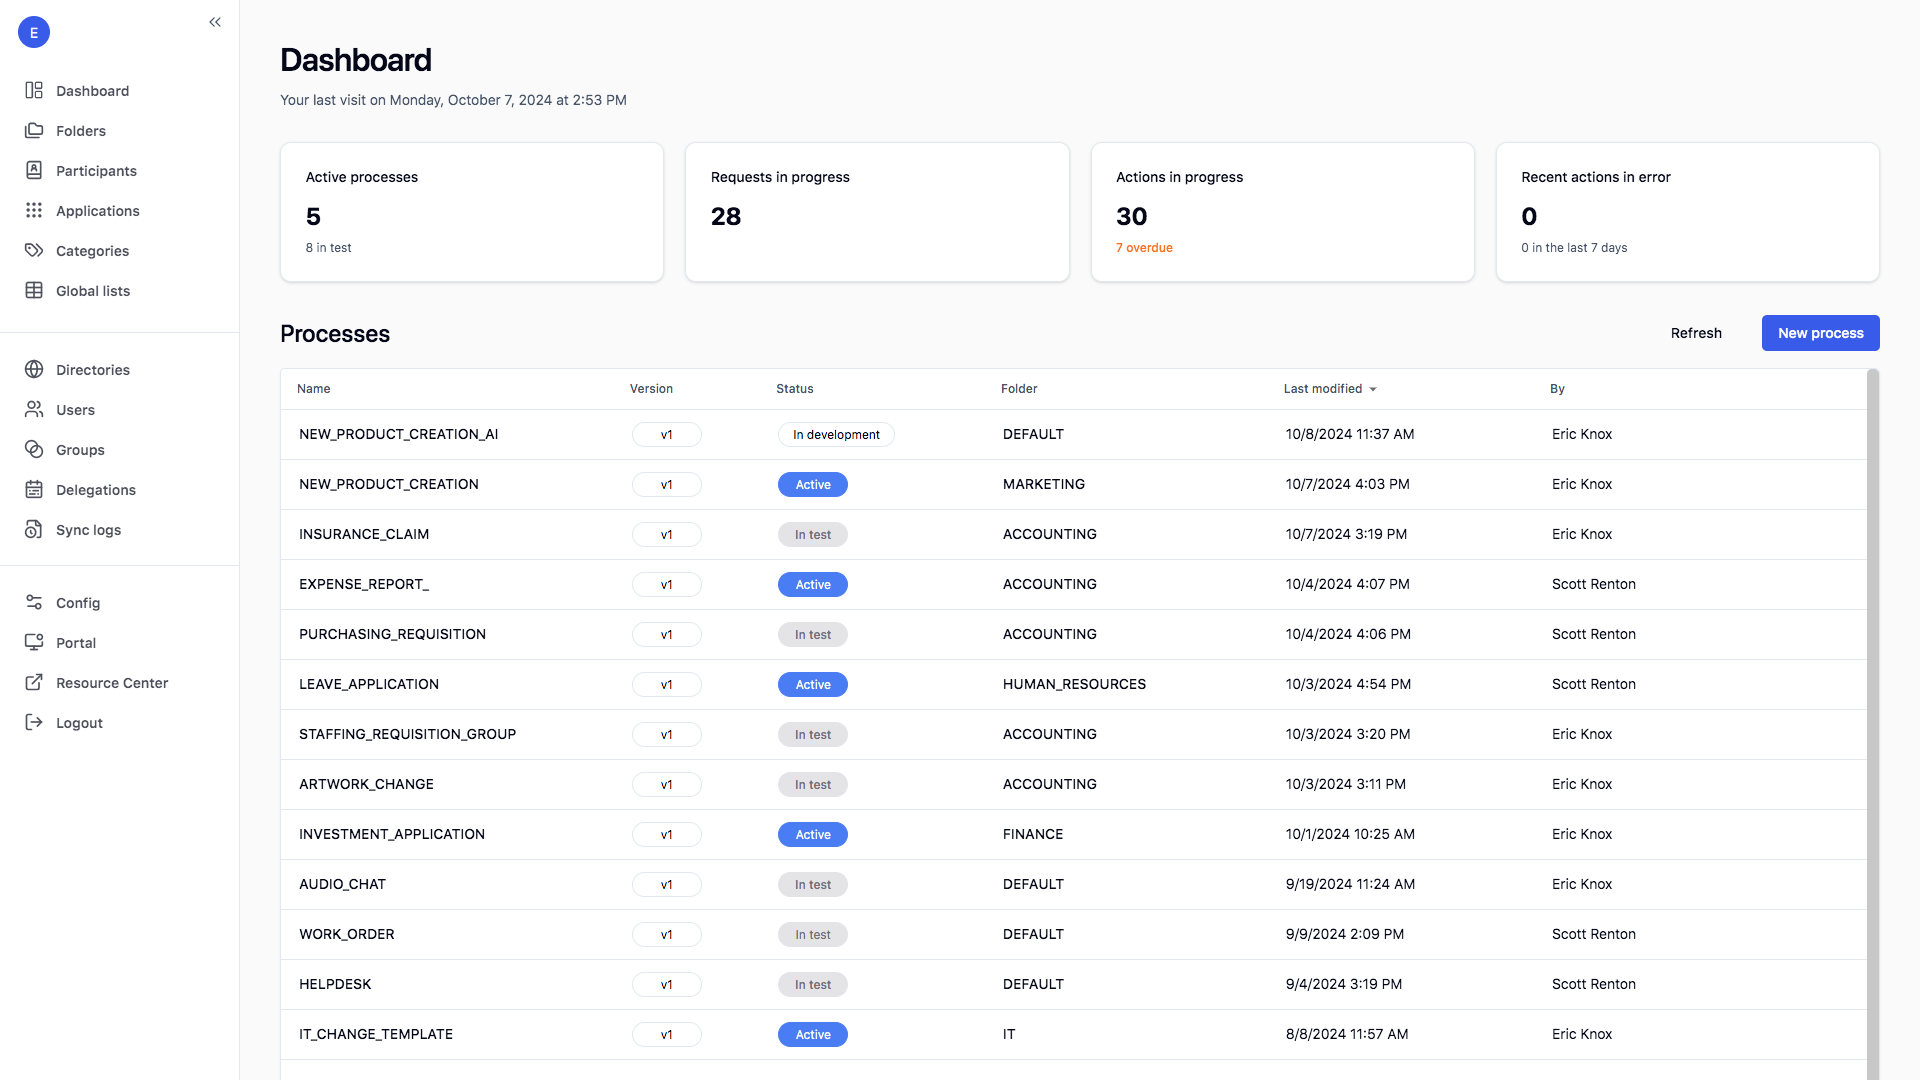
Task: Open WORK_ORDER process
Action: click(x=347, y=934)
